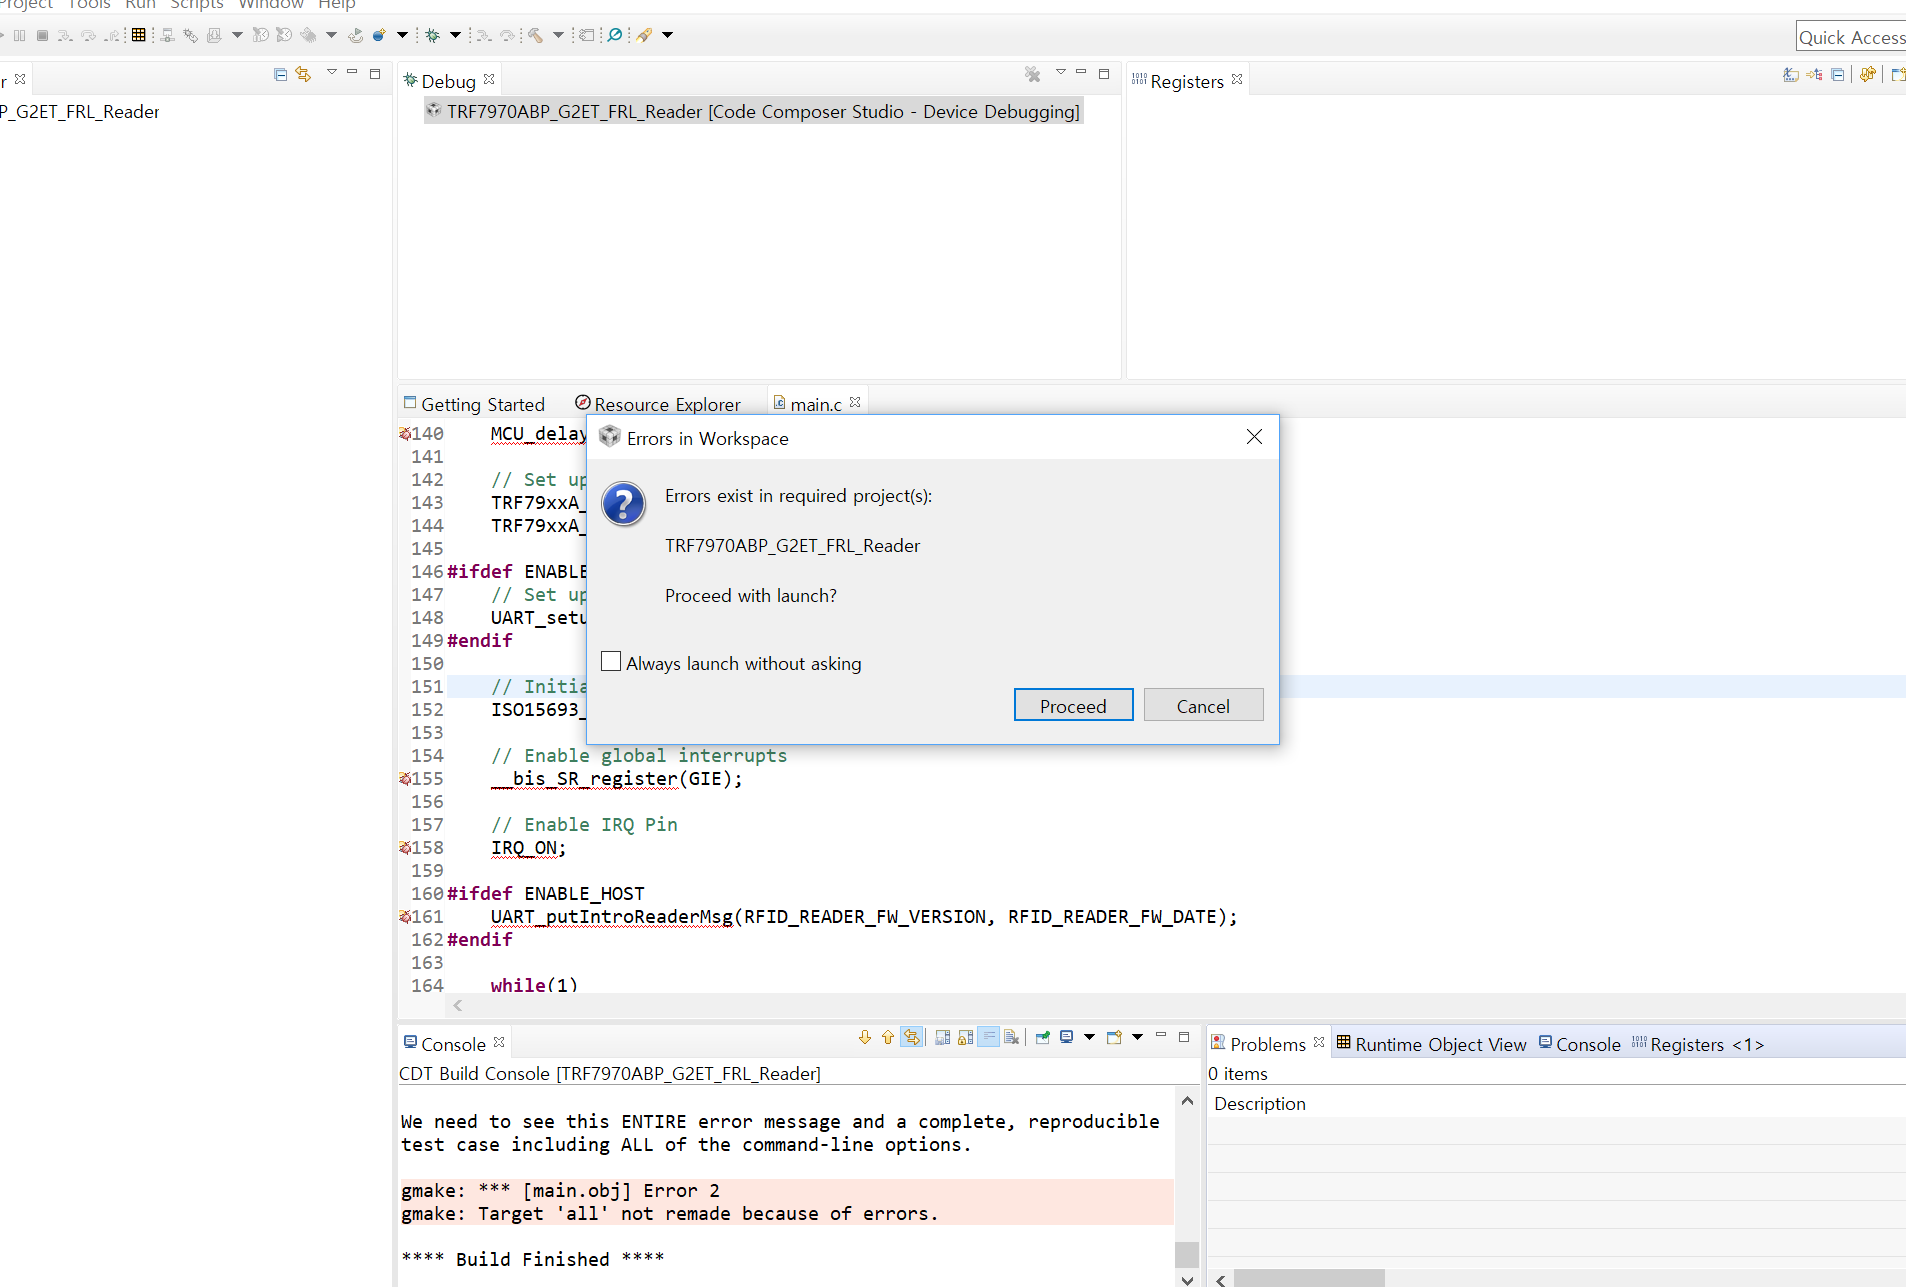Image resolution: width=1906 pixels, height=1287 pixels.
Task: Click the Debug bug icon in the toolbar
Action: (432, 35)
